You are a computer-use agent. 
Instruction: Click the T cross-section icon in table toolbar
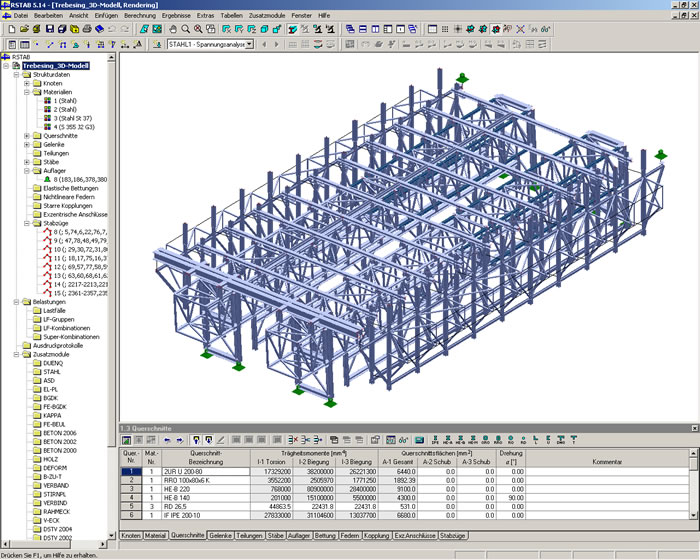[x=574, y=440]
